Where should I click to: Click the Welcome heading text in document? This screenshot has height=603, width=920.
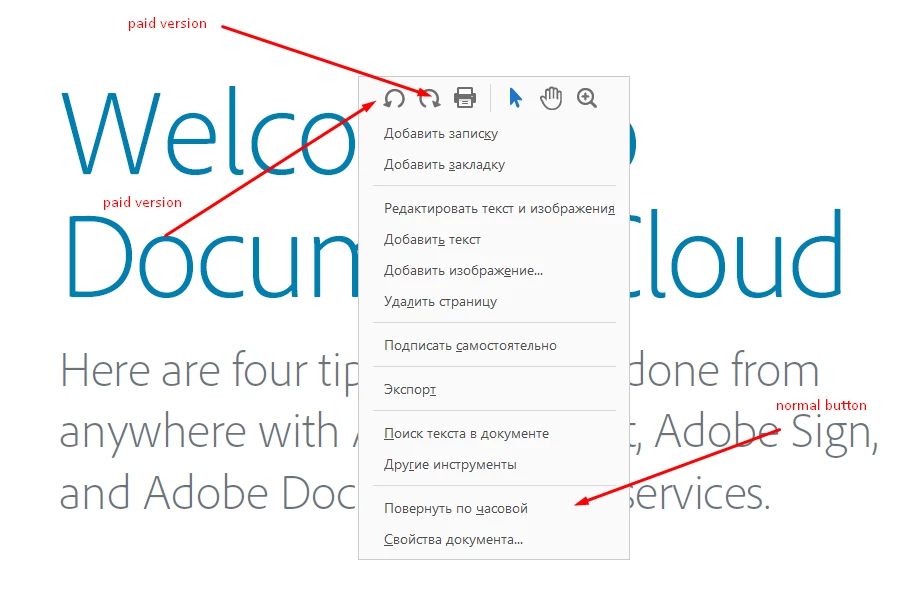208,133
